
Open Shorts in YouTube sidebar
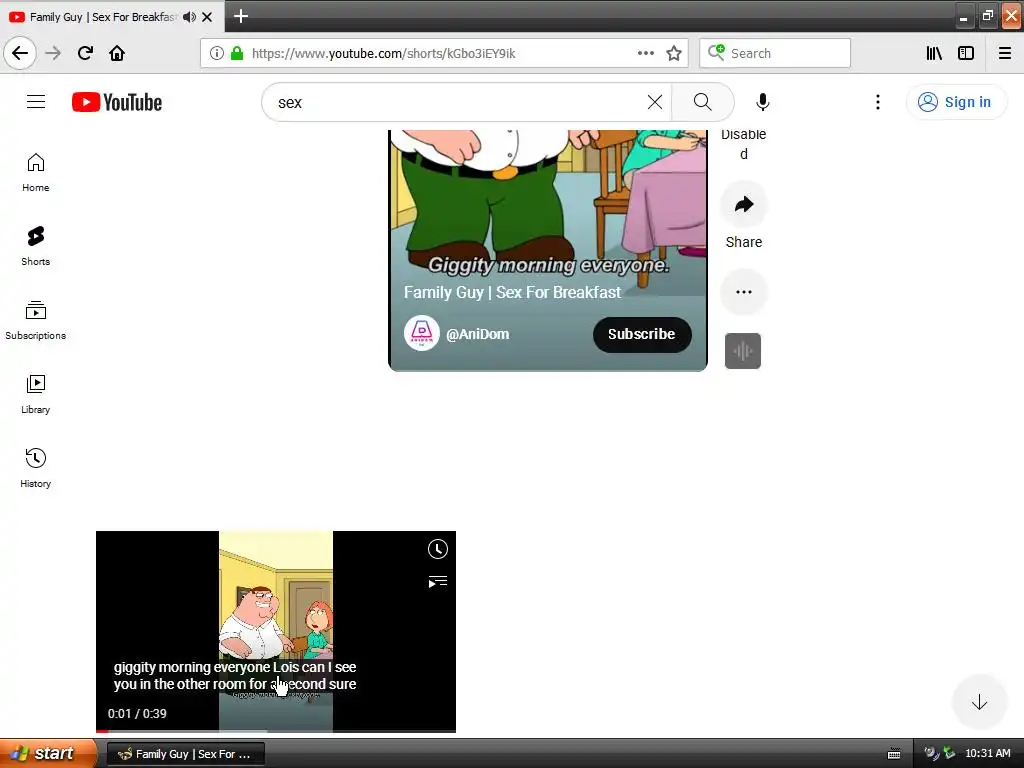[35, 246]
